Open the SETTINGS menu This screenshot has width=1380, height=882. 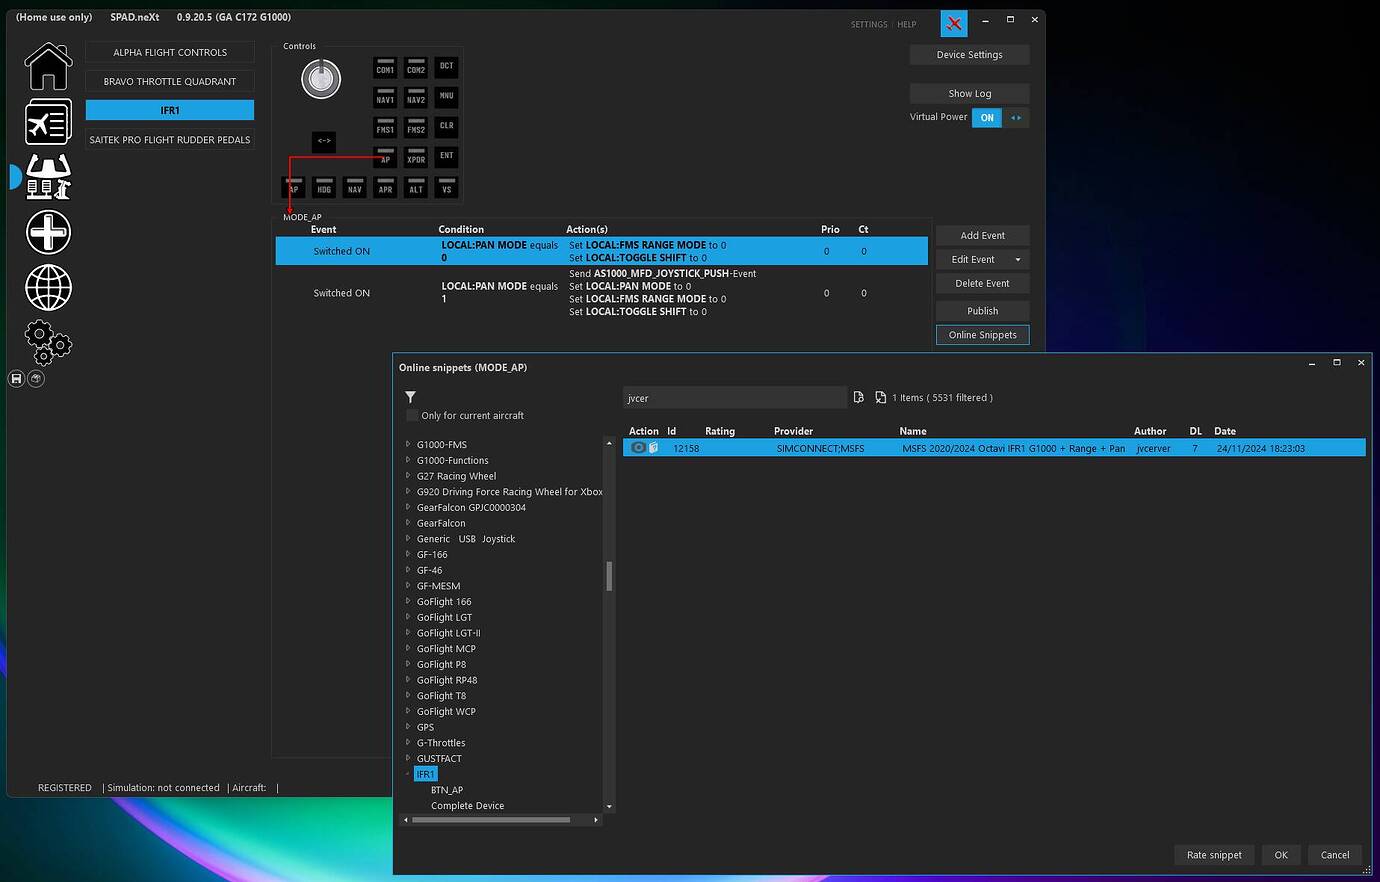tap(868, 24)
